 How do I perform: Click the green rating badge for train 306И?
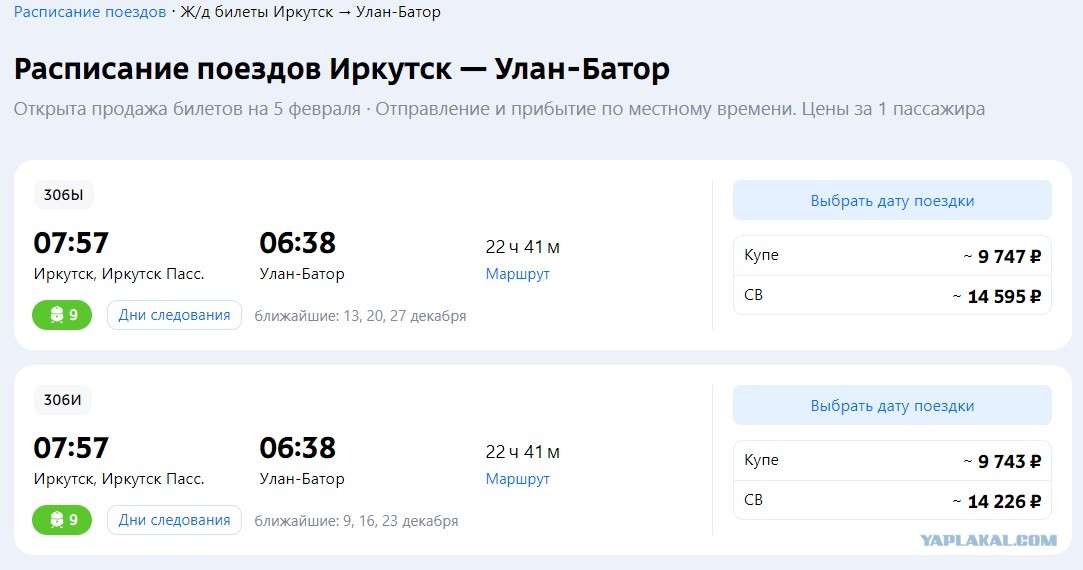coord(62,520)
